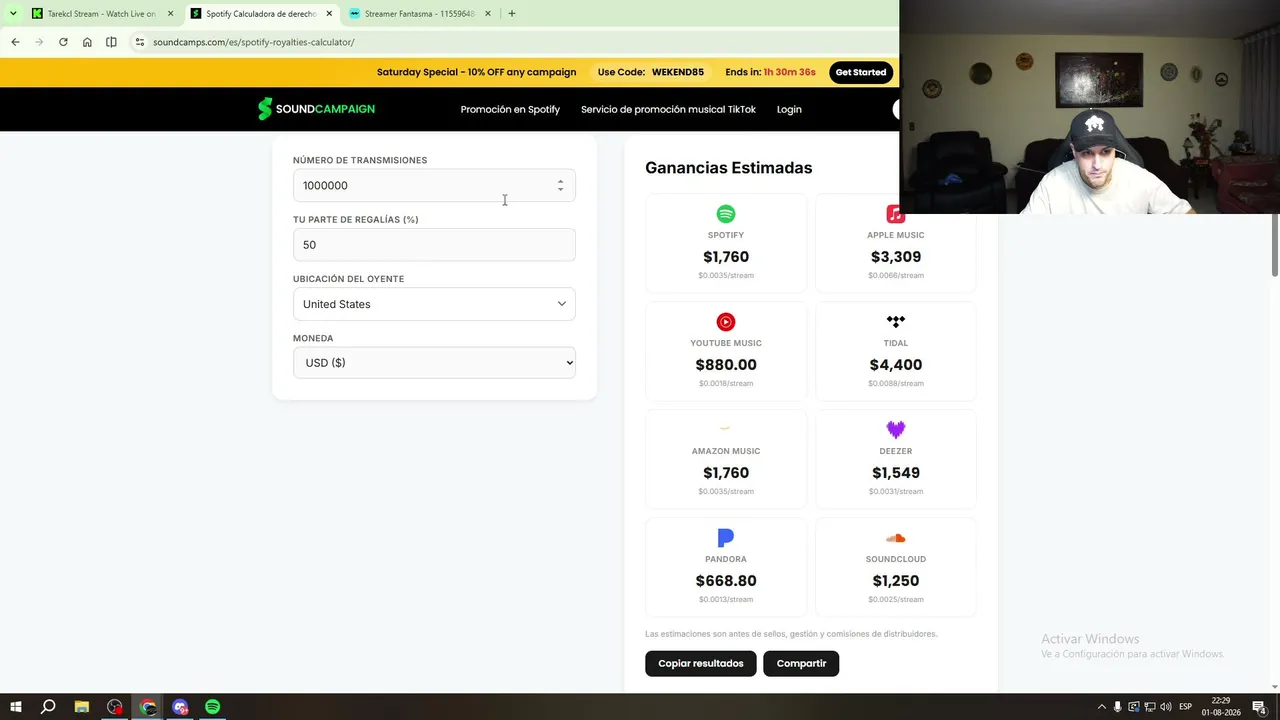Switch to the Streamer Fantasma tab
The height and width of the screenshot is (720, 1280).
point(420,14)
